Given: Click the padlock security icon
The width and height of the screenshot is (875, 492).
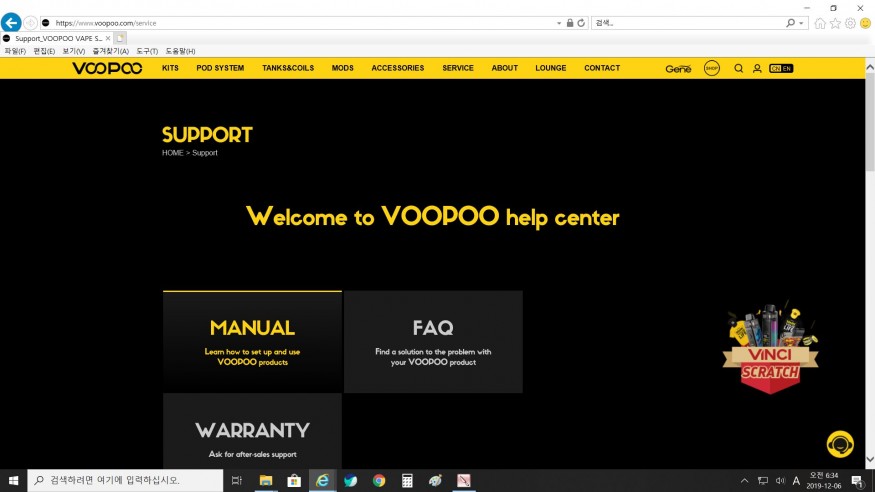Looking at the screenshot, I should [x=570, y=23].
